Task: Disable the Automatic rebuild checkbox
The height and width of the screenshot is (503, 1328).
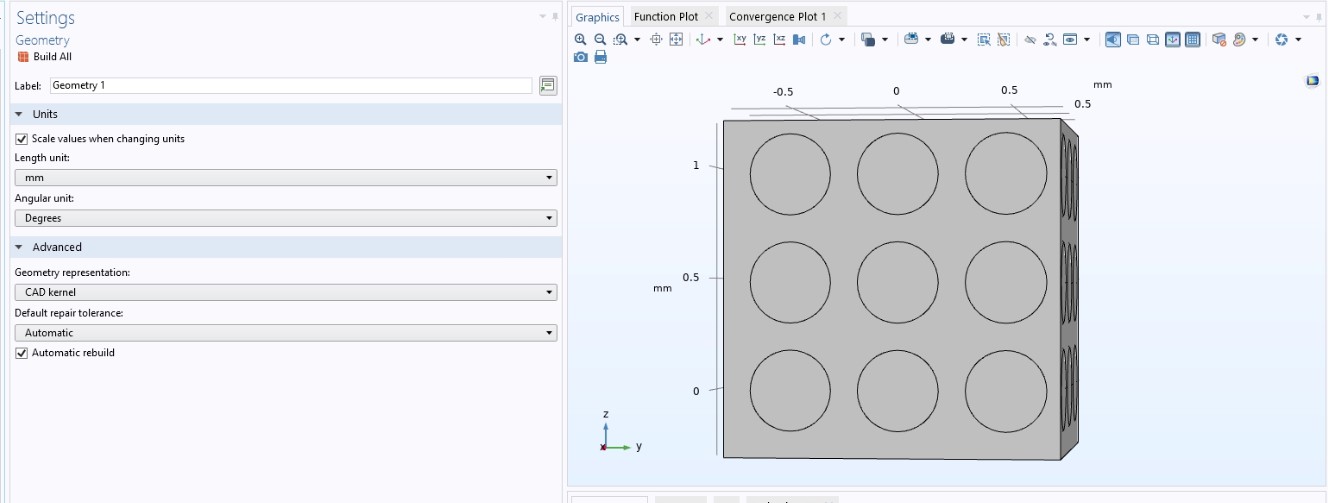Action: [x=22, y=353]
